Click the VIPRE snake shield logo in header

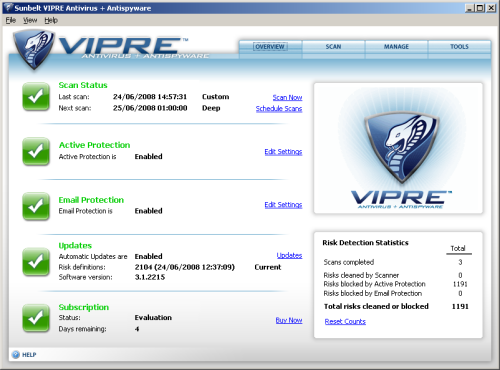point(33,50)
